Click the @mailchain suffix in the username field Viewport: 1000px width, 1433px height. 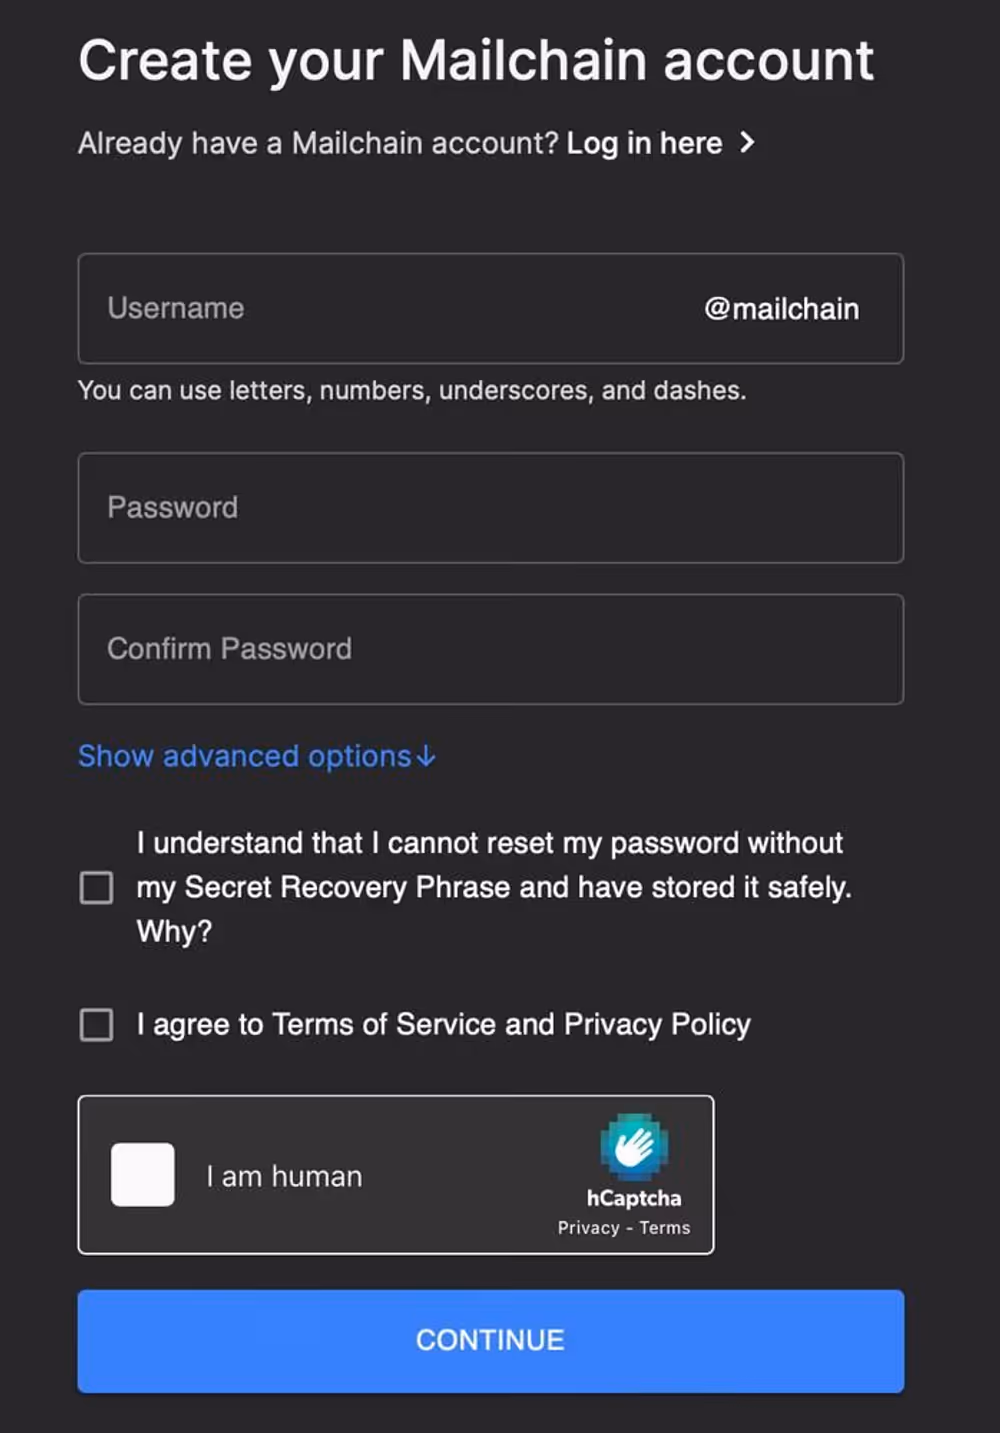783,309
